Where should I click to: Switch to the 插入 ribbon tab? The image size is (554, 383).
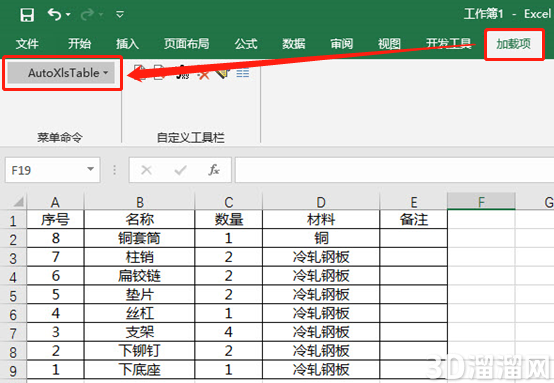tap(128, 44)
